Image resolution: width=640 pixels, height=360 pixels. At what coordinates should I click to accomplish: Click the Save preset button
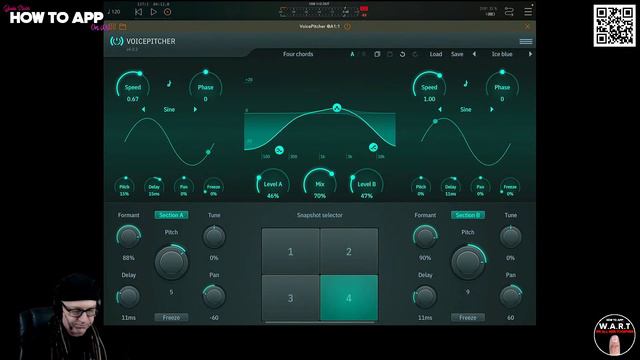tap(457, 54)
